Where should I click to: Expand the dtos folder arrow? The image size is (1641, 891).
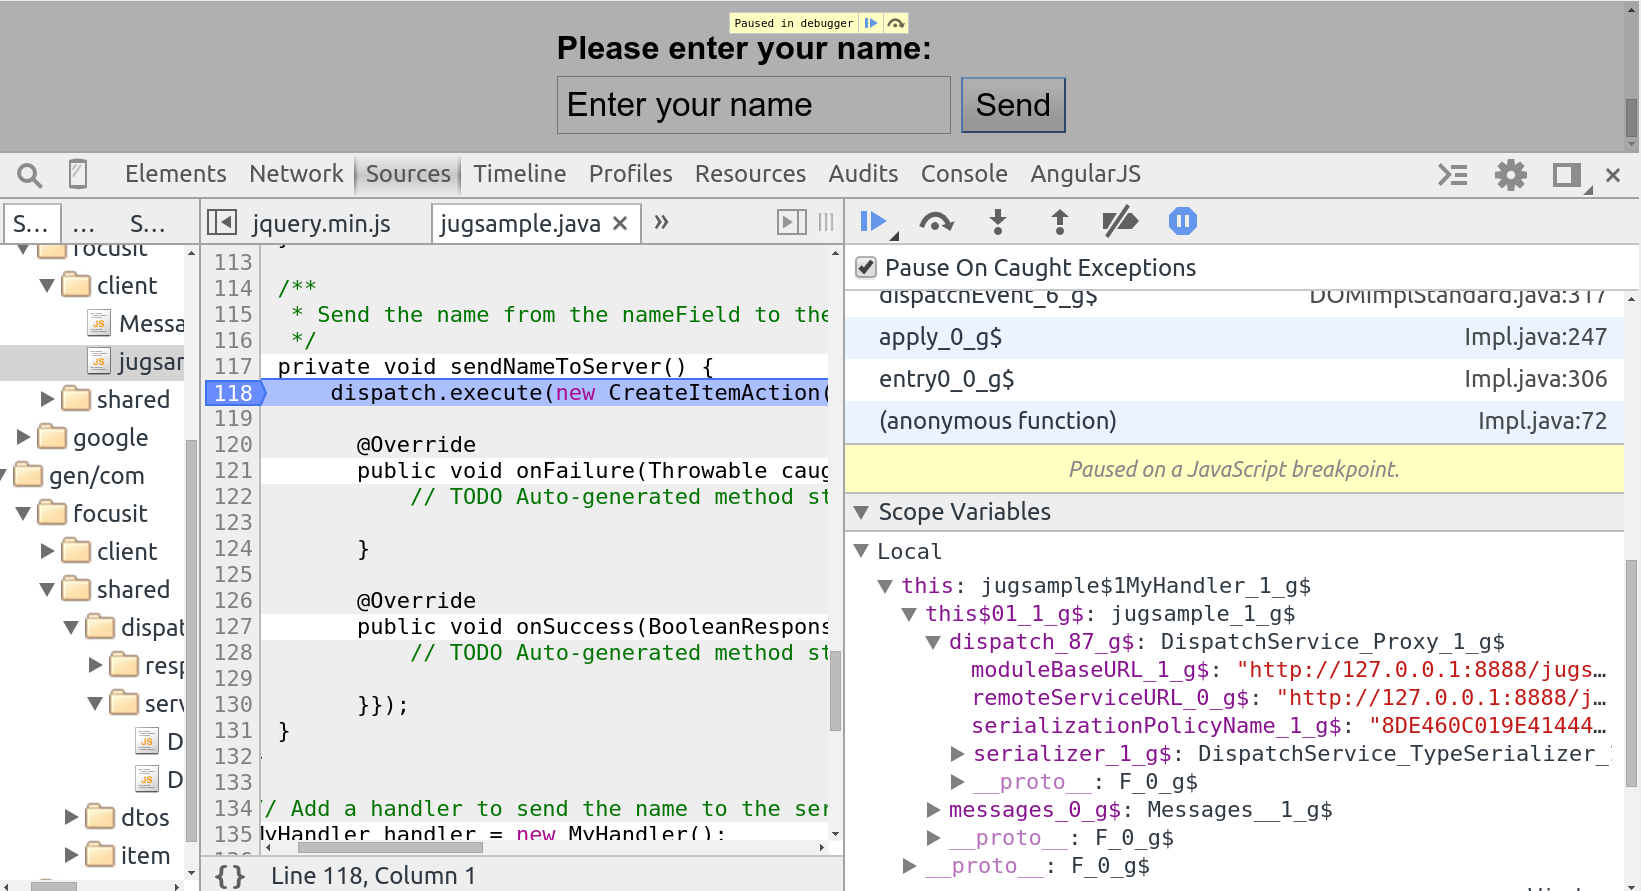[x=71, y=817]
